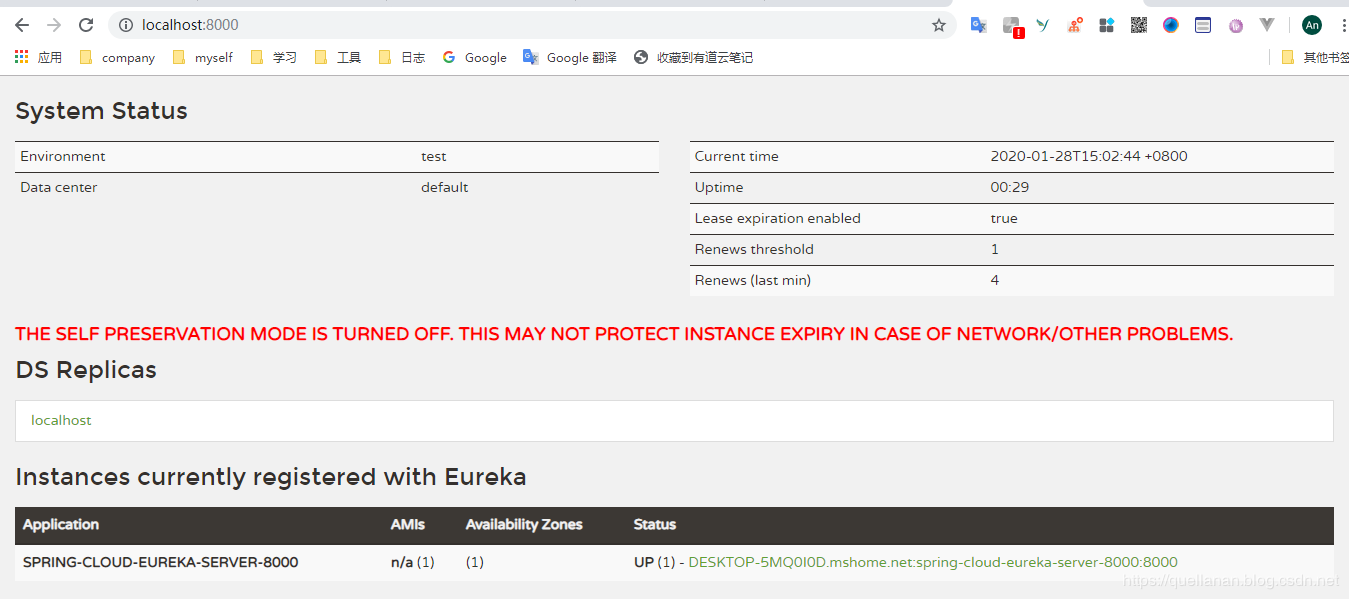Select the timestamp 2020-01-28T15:02:44 +0800
The image size is (1349, 599).
pyautogui.click(x=1089, y=156)
